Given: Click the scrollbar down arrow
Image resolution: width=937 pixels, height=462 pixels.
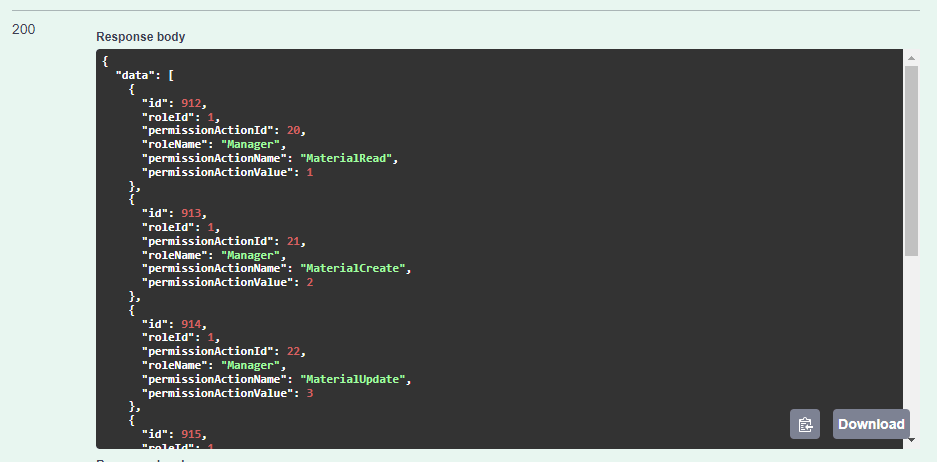Looking at the screenshot, I should click(911, 440).
